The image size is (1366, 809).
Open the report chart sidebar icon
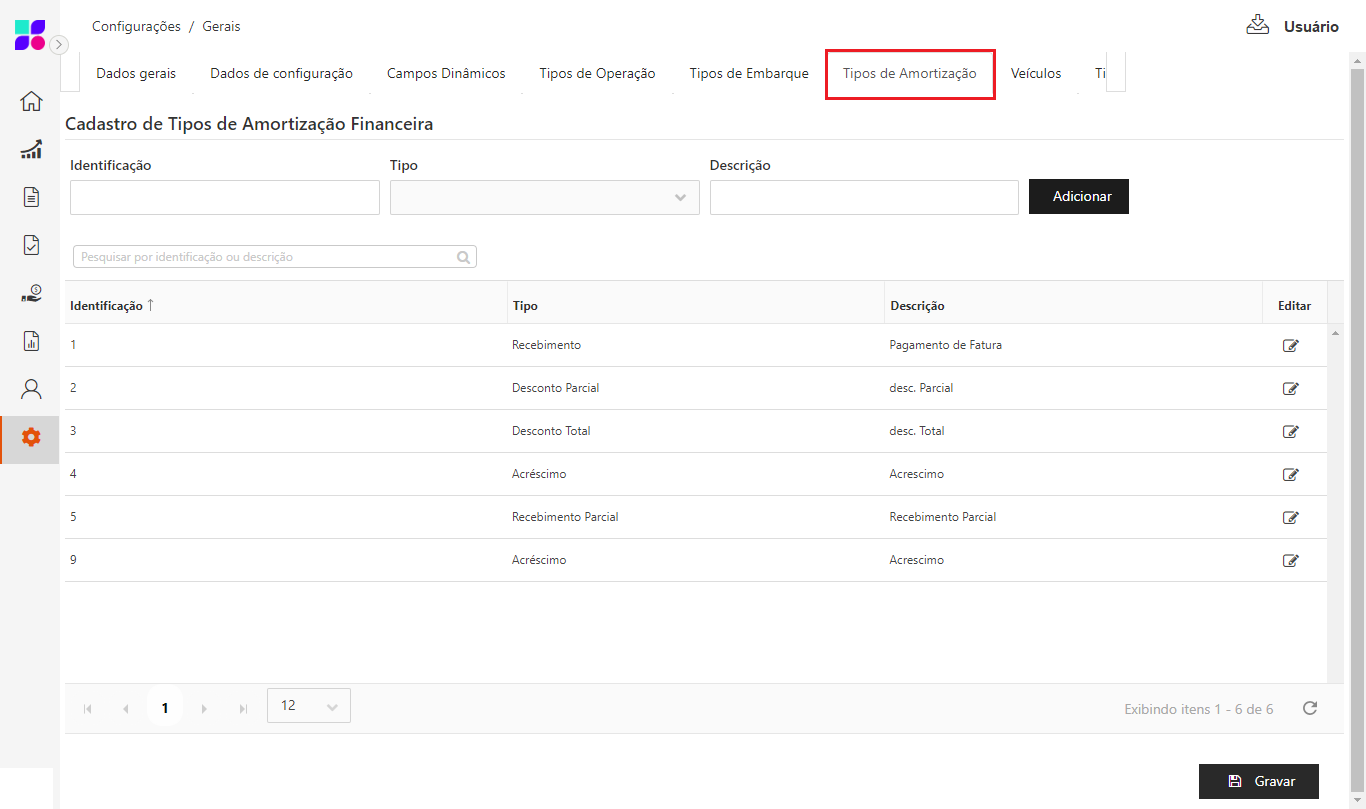[x=31, y=341]
